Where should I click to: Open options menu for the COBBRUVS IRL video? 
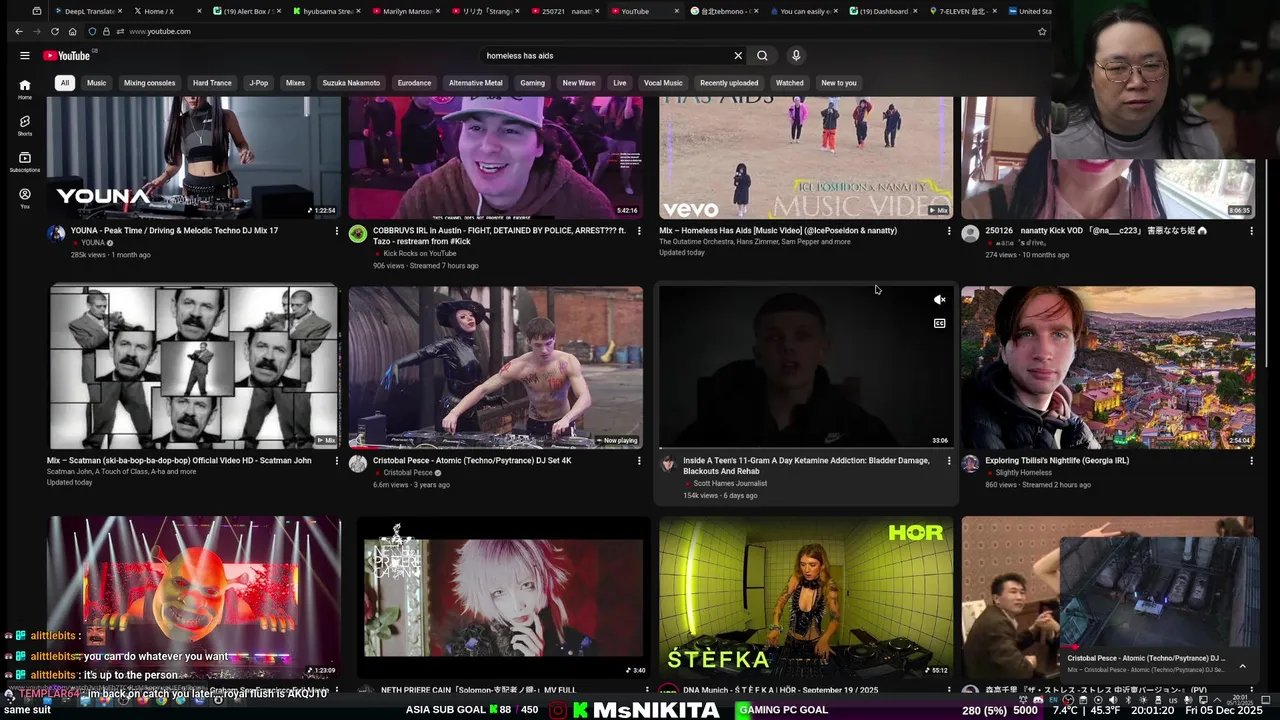[x=639, y=231]
